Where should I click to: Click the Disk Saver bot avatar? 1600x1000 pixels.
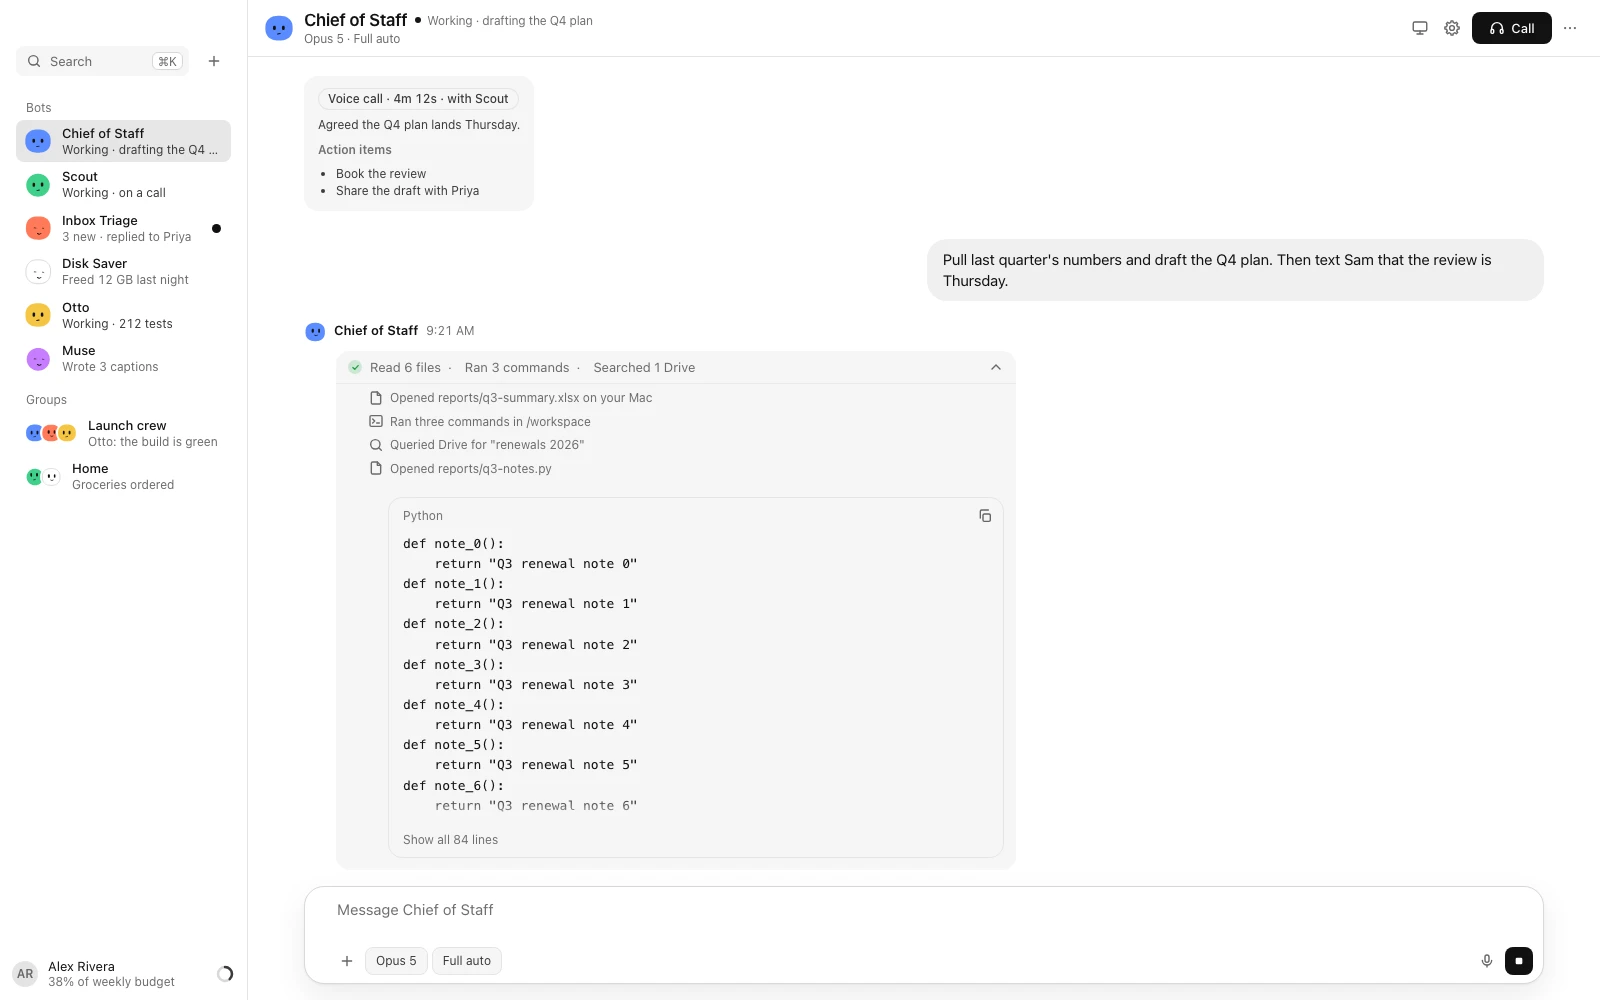click(38, 272)
